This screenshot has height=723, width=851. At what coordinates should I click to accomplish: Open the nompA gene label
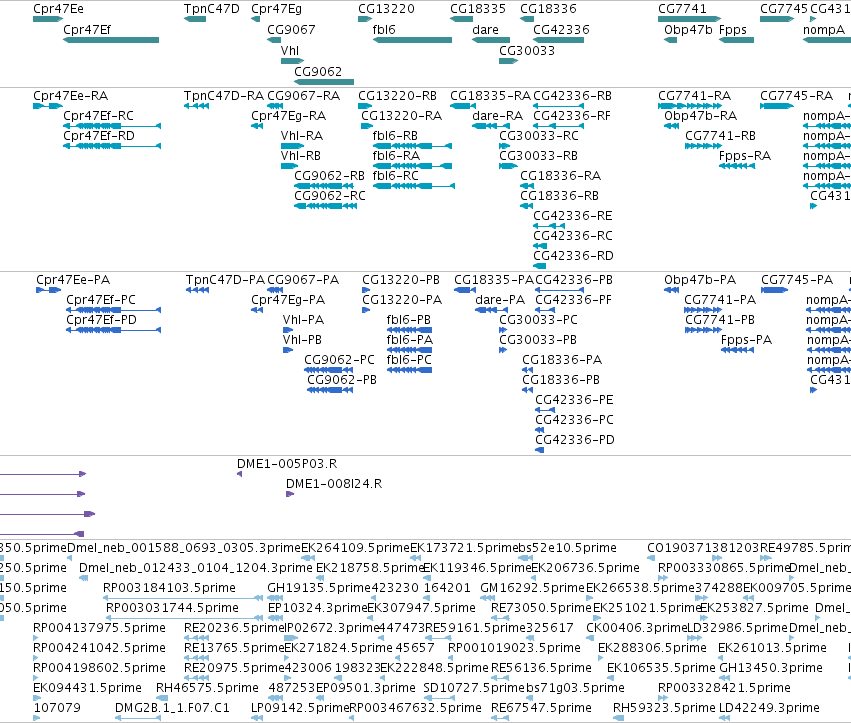tap(824, 30)
